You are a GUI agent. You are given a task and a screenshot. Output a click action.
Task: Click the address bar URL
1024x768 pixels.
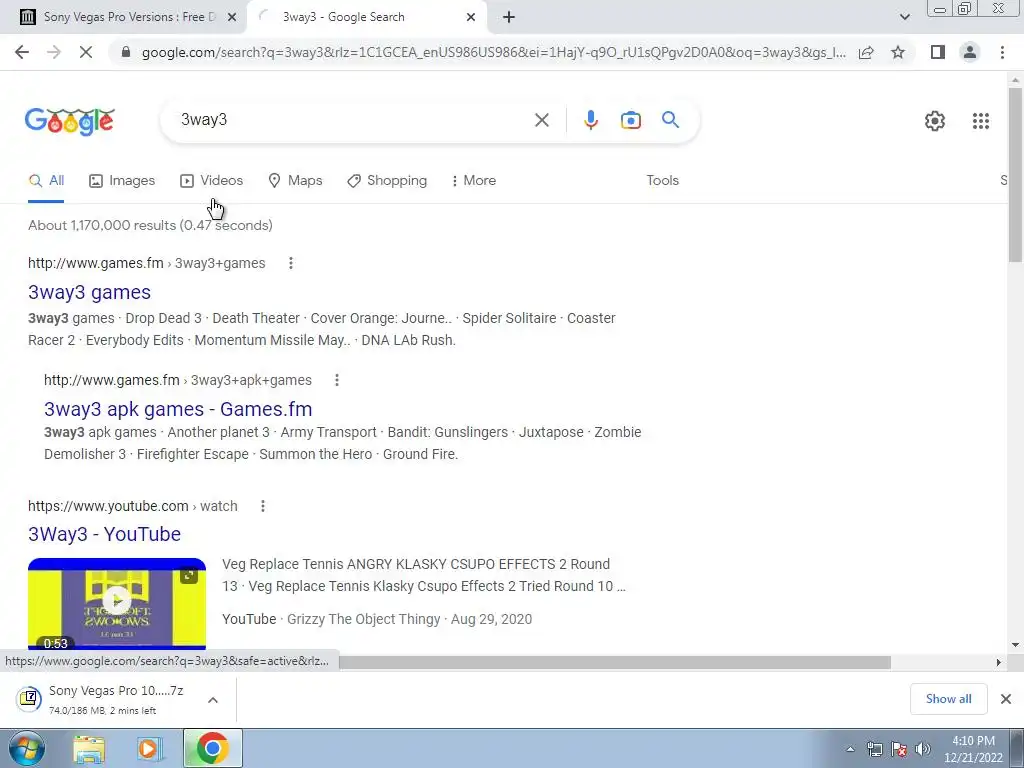pyautogui.click(x=493, y=52)
